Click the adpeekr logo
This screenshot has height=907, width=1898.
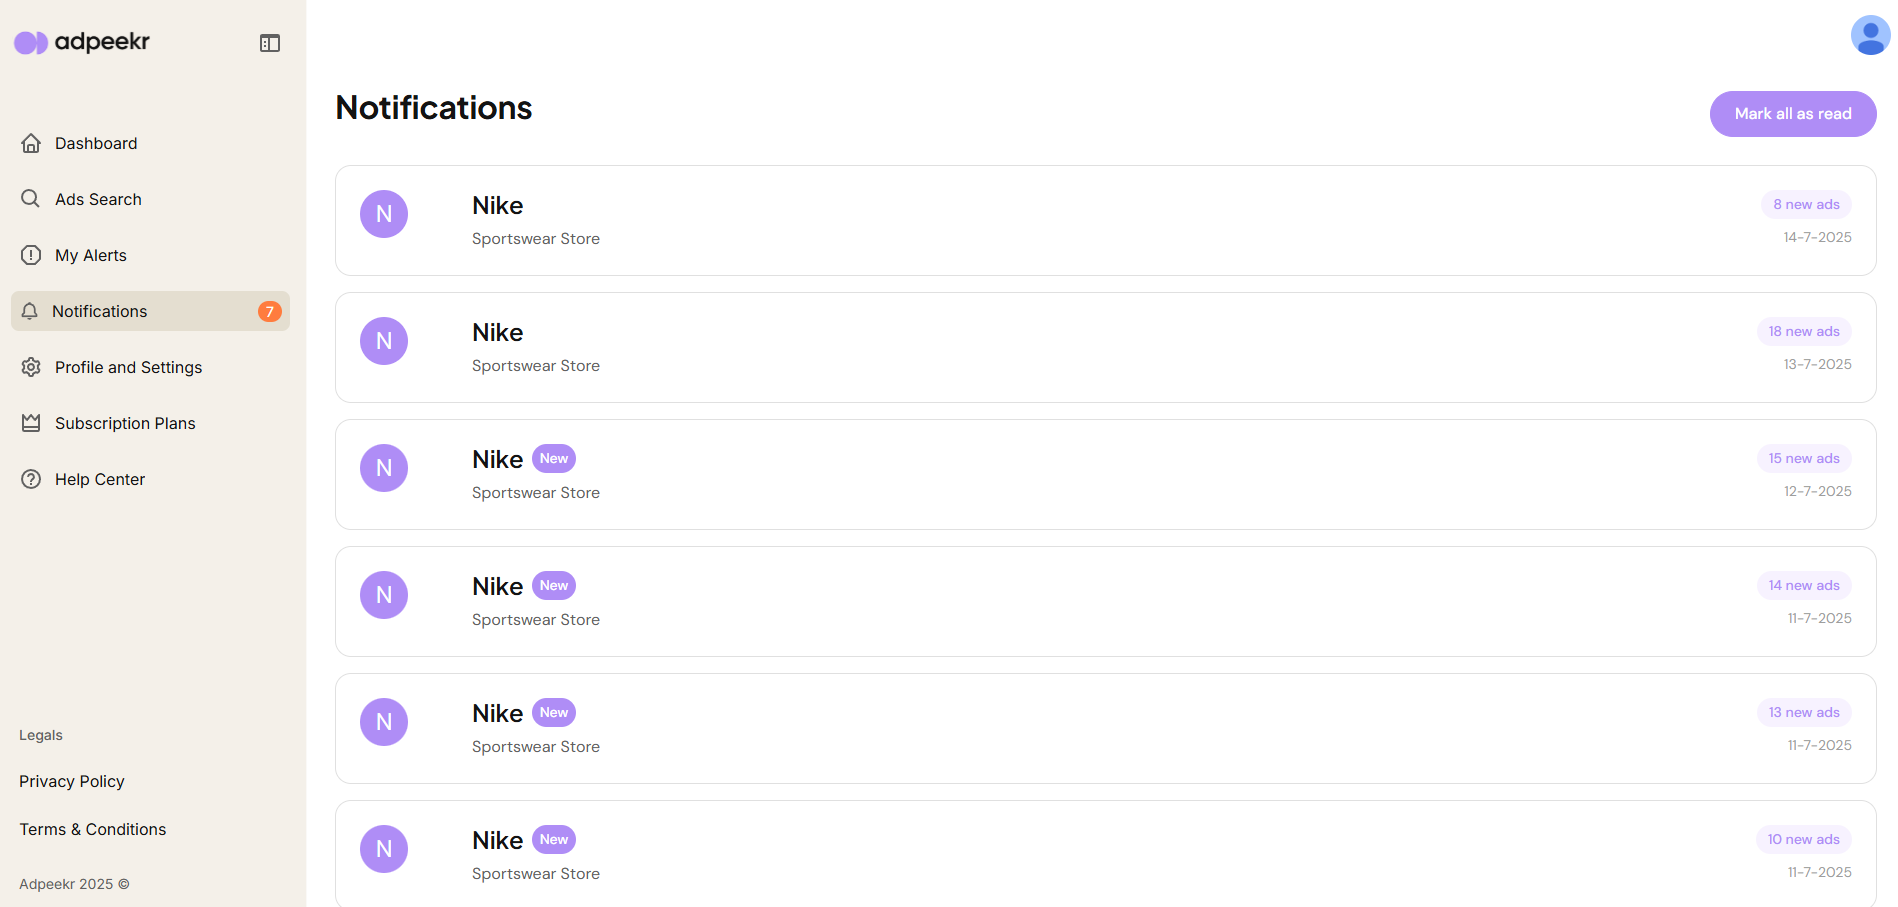point(82,42)
